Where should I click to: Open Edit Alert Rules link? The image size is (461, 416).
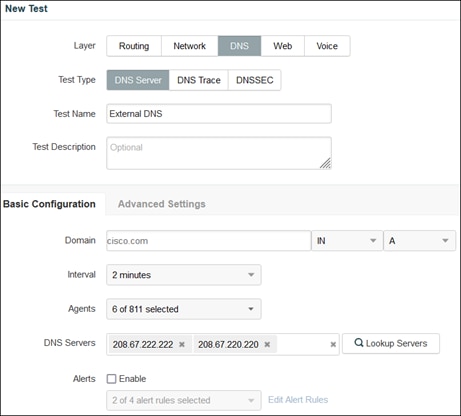tap(298, 400)
